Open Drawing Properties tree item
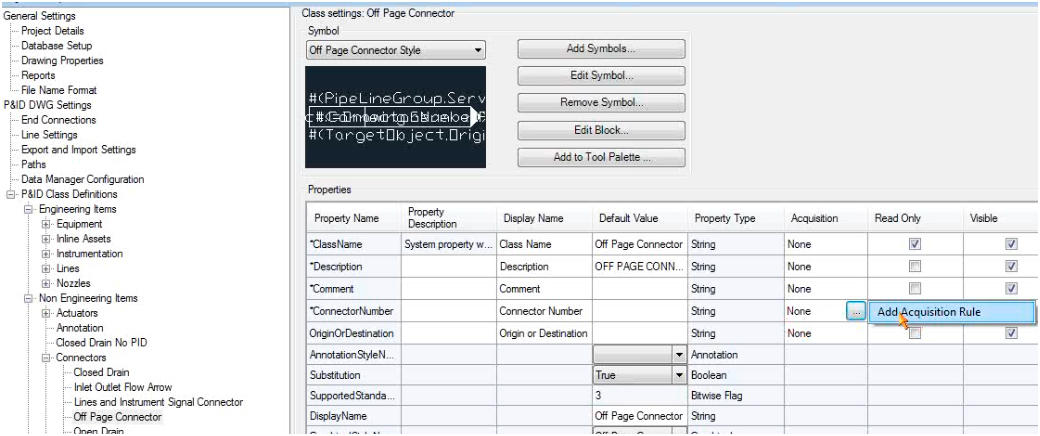The image size is (1040, 436). click(x=62, y=60)
